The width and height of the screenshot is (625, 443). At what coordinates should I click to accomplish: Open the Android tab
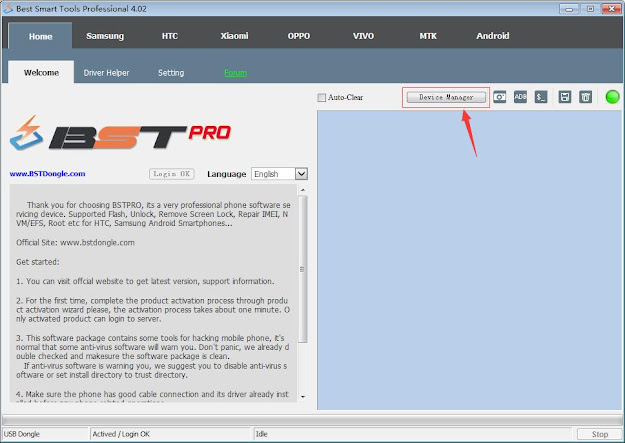493,36
